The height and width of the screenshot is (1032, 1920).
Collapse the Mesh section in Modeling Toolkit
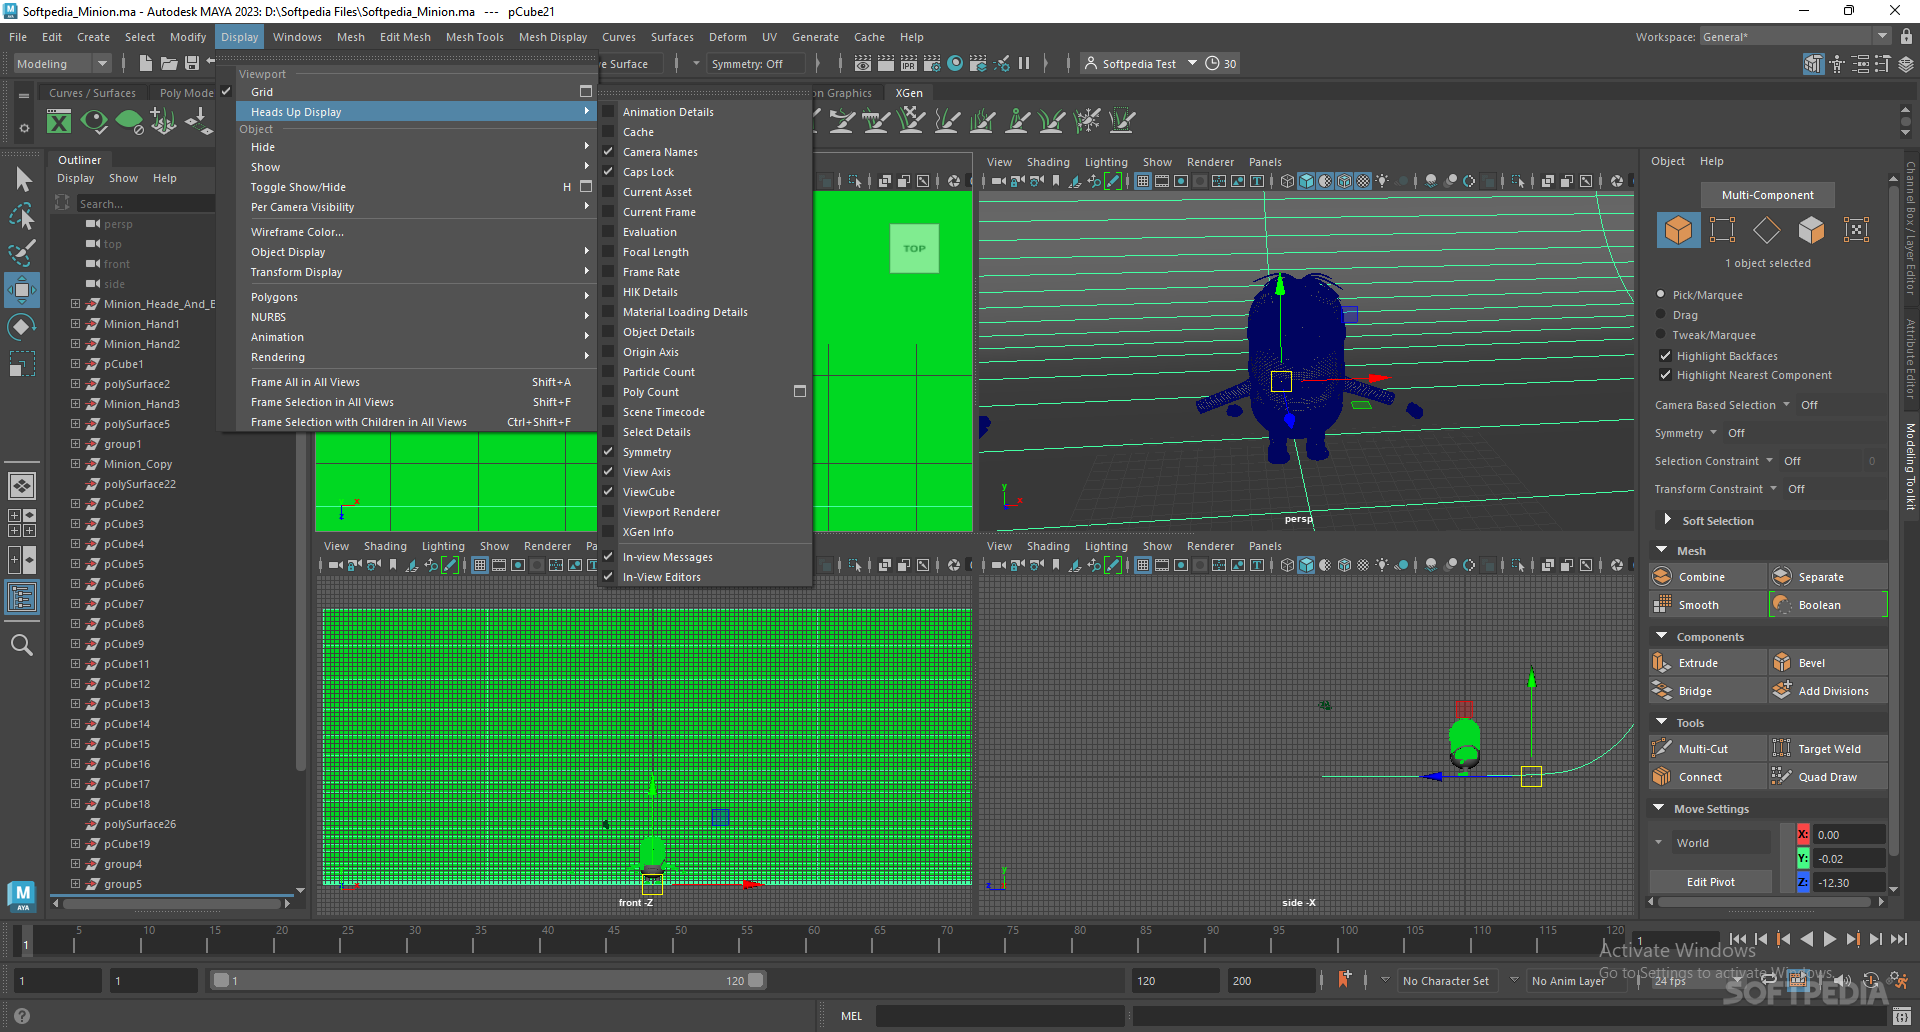pos(1662,550)
